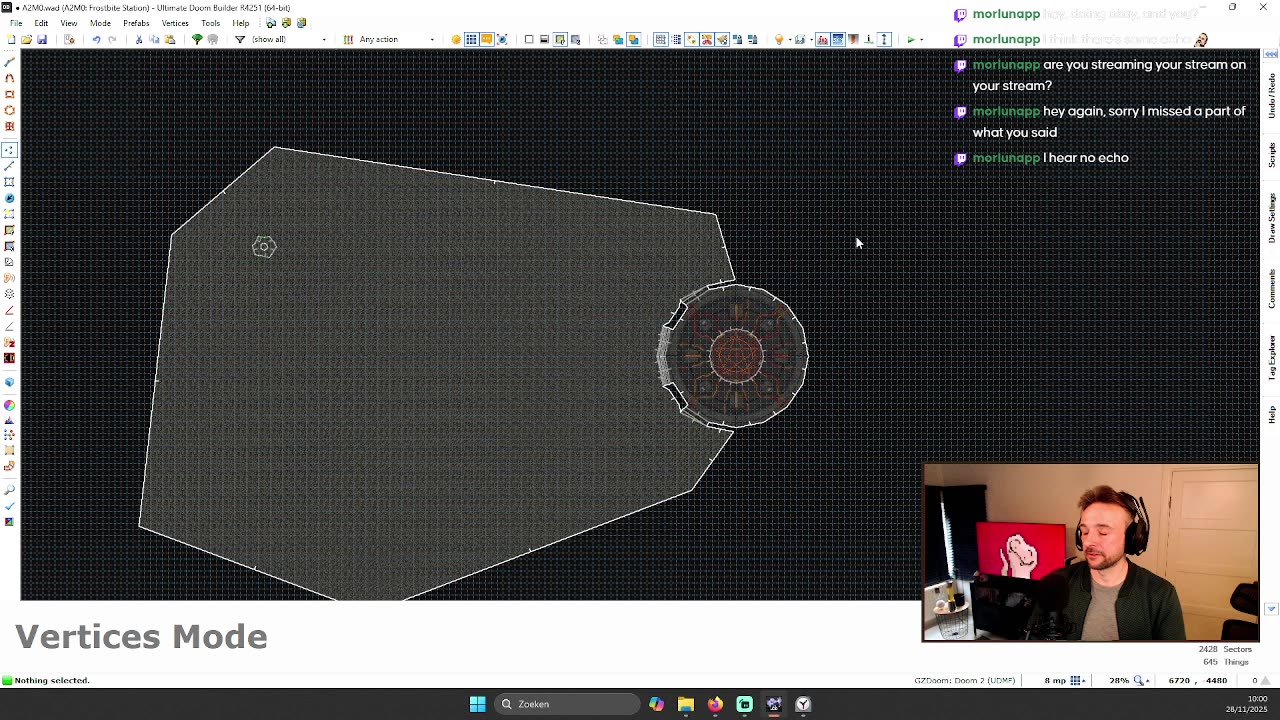The image size is (1280, 720).
Task: Click the magnifier Find and Replace icon
Action: click(x=10, y=490)
